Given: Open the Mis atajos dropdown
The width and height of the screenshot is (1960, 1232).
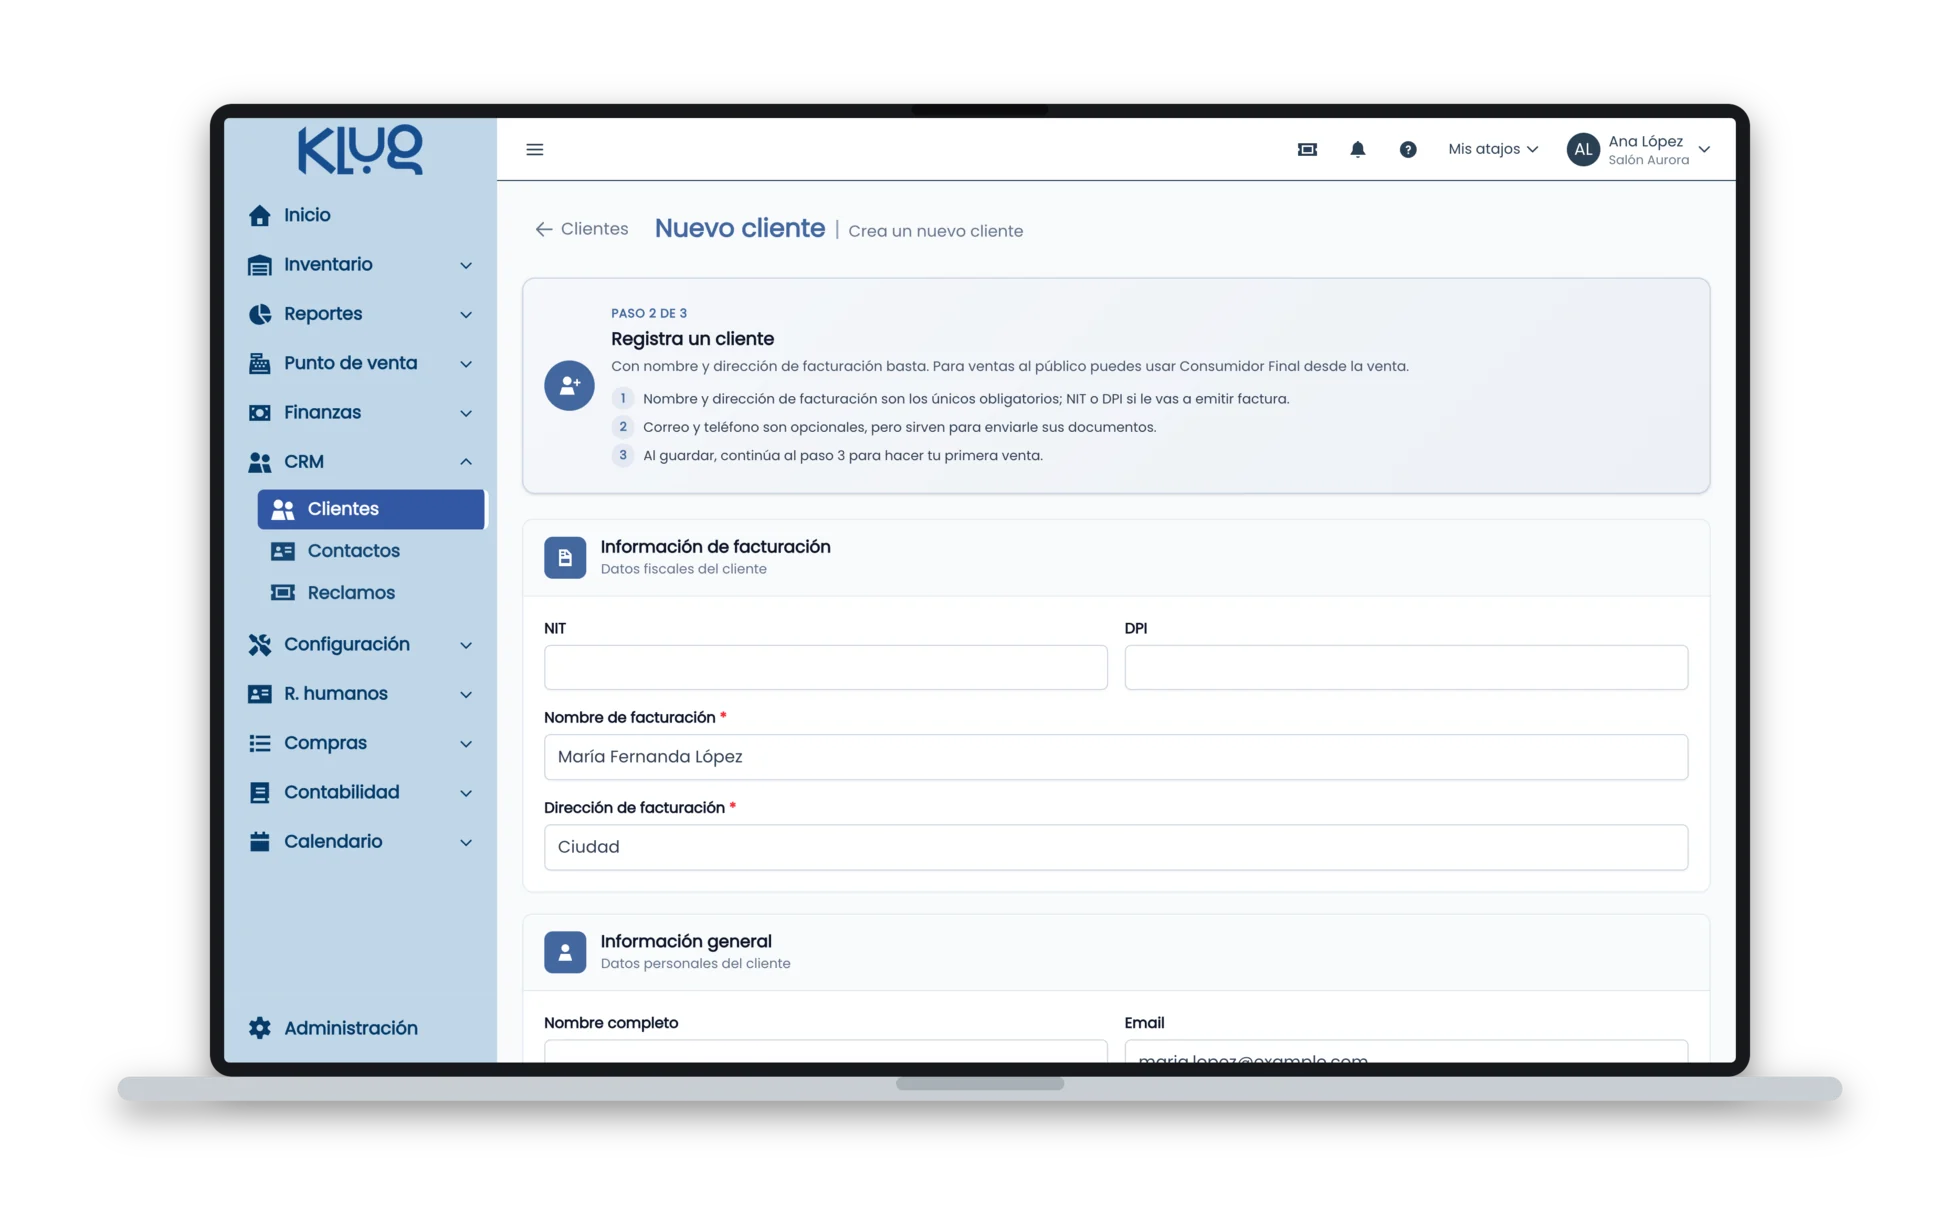Looking at the screenshot, I should point(1493,149).
